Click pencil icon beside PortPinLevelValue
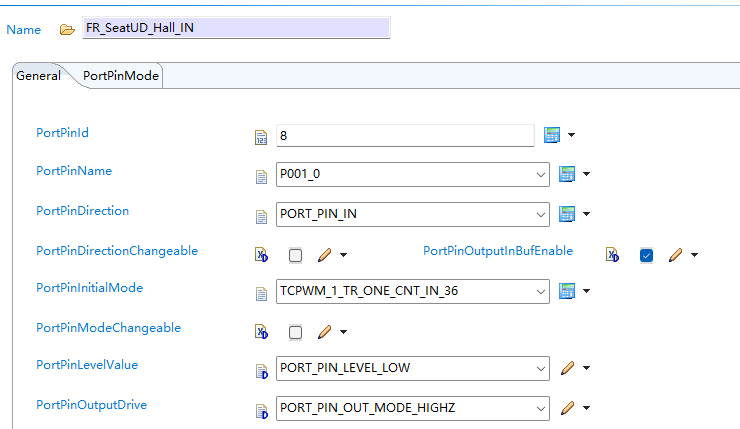Viewport: 740px width, 429px height. pos(567,368)
